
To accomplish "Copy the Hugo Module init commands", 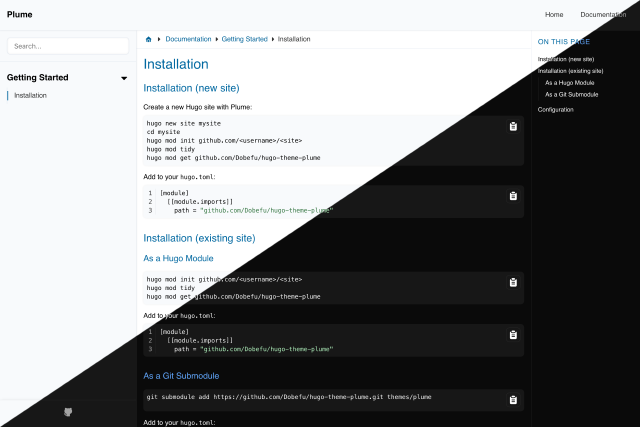I will (x=513, y=282).
